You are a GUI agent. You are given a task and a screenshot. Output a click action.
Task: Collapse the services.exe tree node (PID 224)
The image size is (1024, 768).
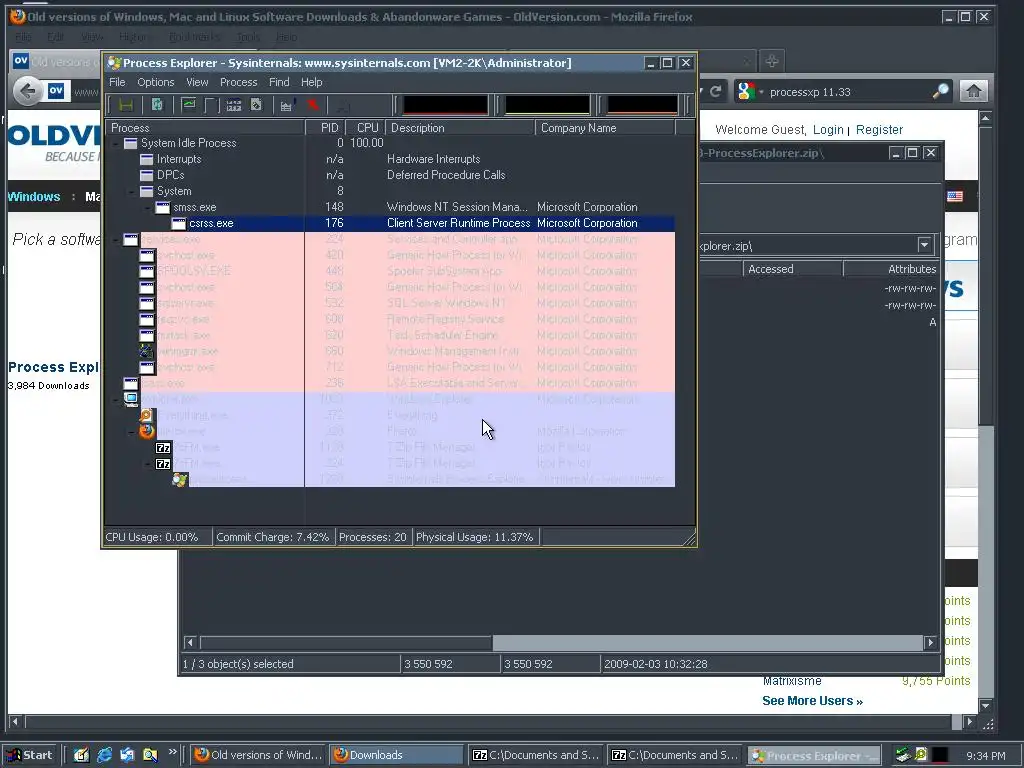[x=116, y=240]
